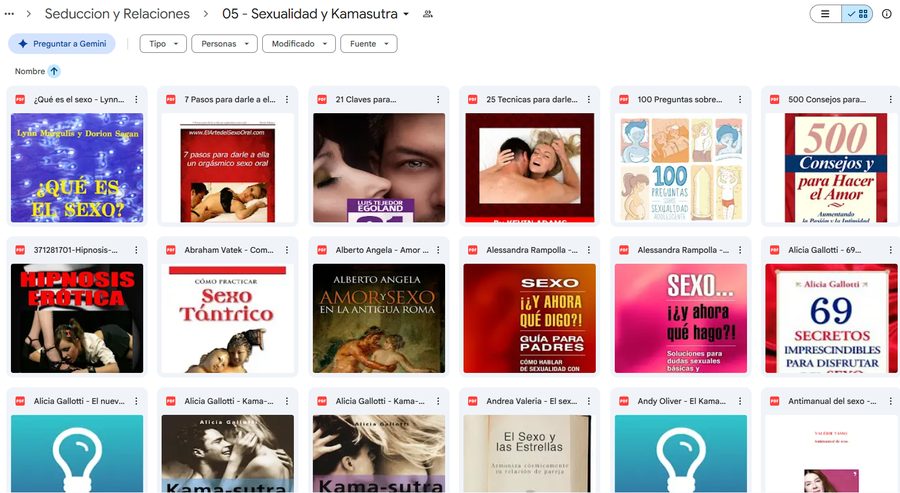Select file name Antimanual del sexo -...
The image size is (900, 493).
pos(832,401)
